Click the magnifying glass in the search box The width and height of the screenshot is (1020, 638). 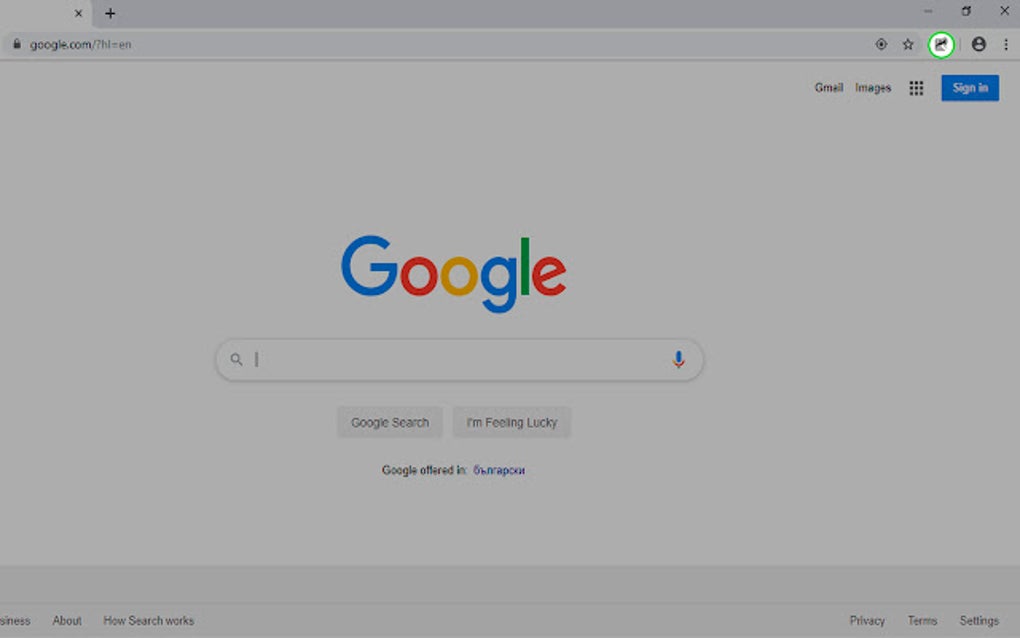tap(235, 358)
